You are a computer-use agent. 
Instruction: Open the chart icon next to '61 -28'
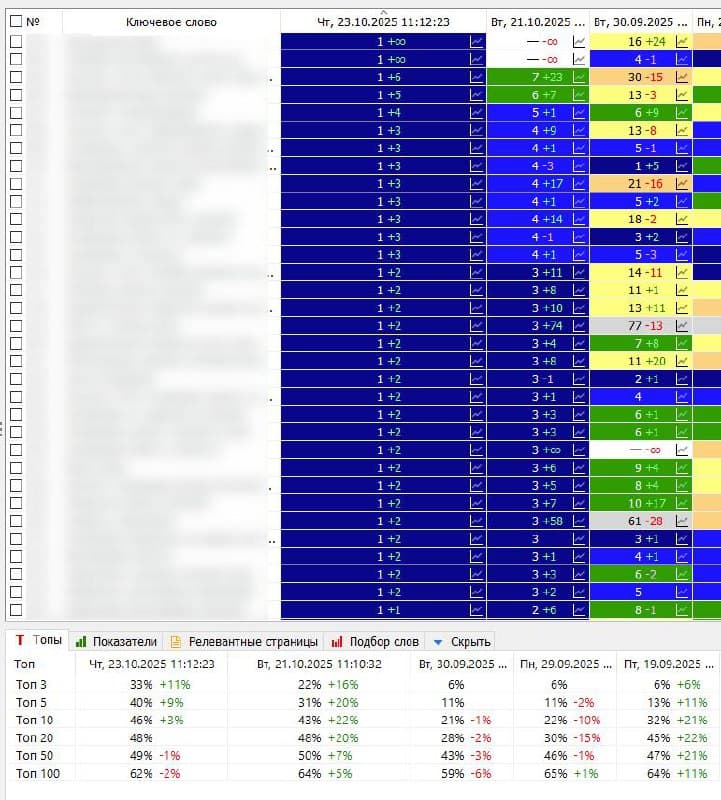tap(682, 521)
